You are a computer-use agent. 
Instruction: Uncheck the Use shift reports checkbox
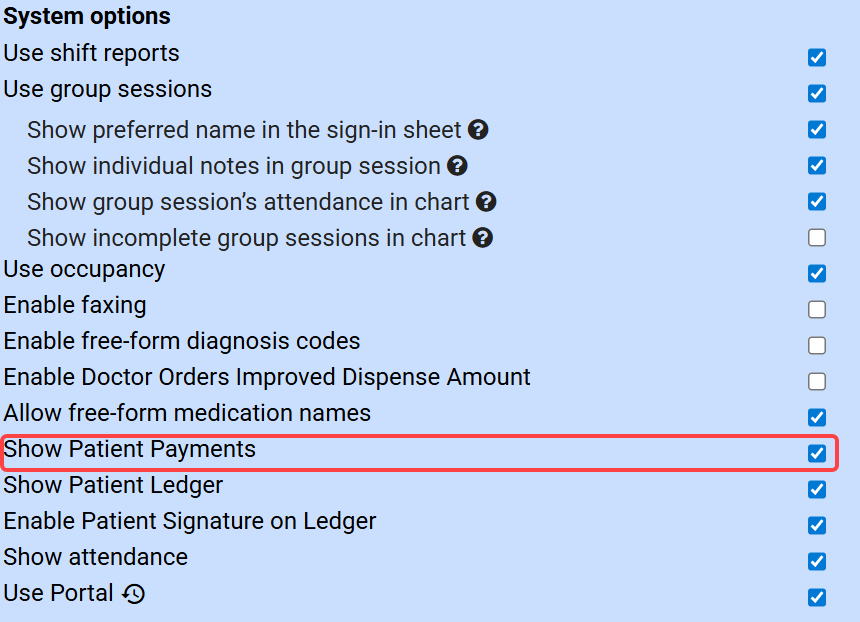(817, 57)
